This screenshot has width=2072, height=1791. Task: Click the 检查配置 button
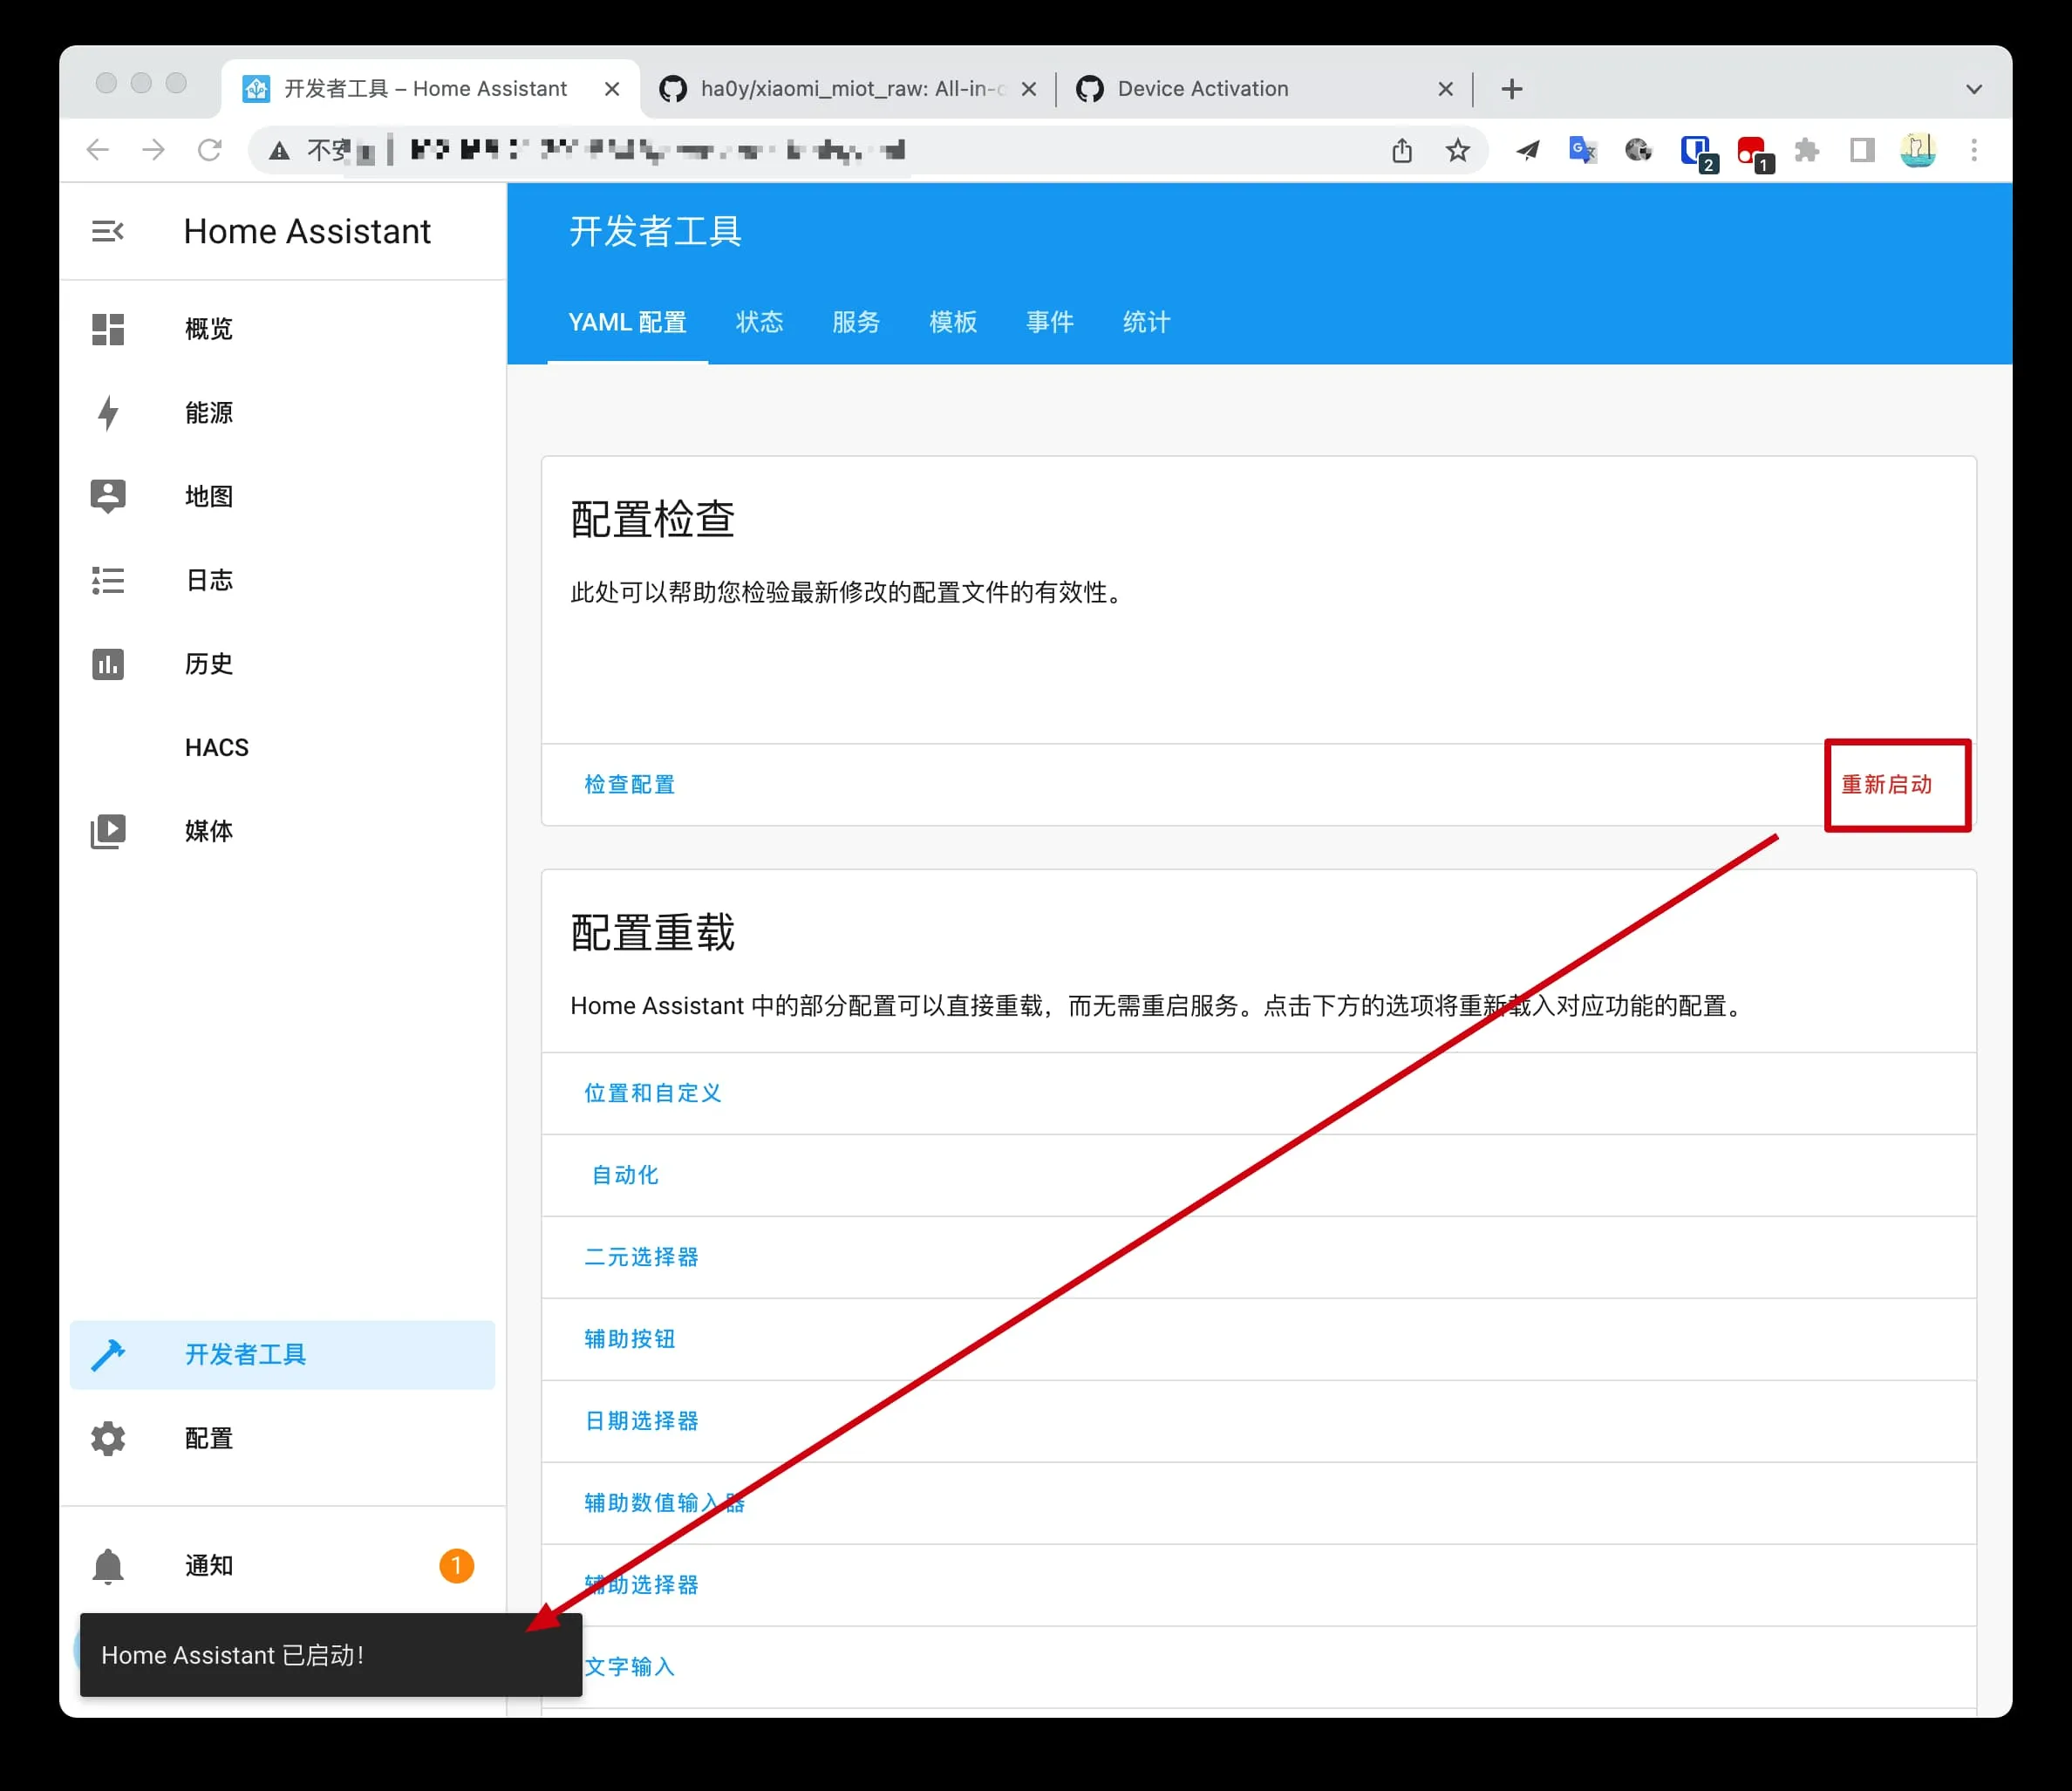629,785
